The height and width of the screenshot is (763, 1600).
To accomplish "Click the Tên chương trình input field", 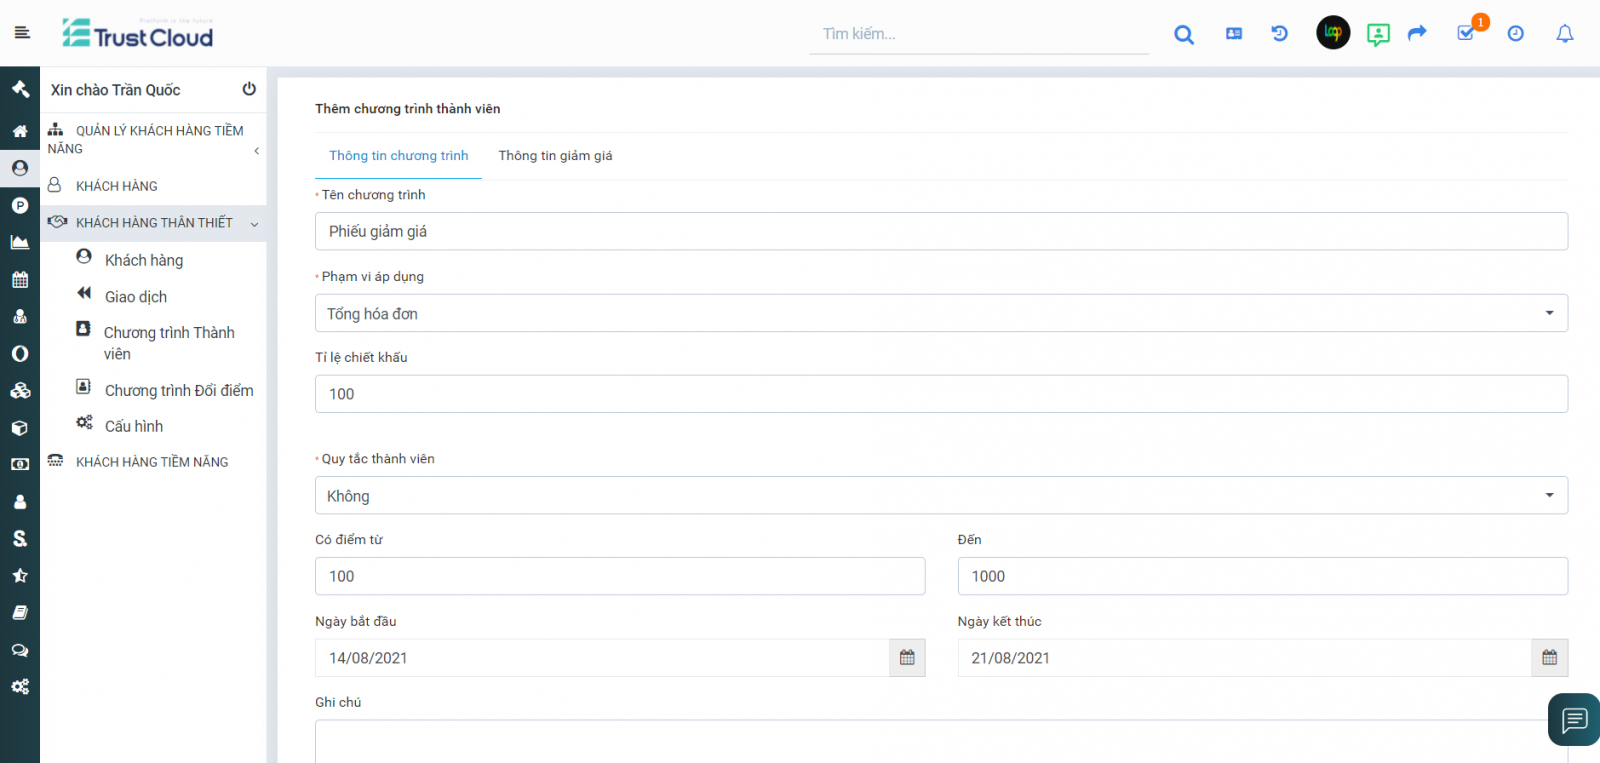I will coord(940,231).
